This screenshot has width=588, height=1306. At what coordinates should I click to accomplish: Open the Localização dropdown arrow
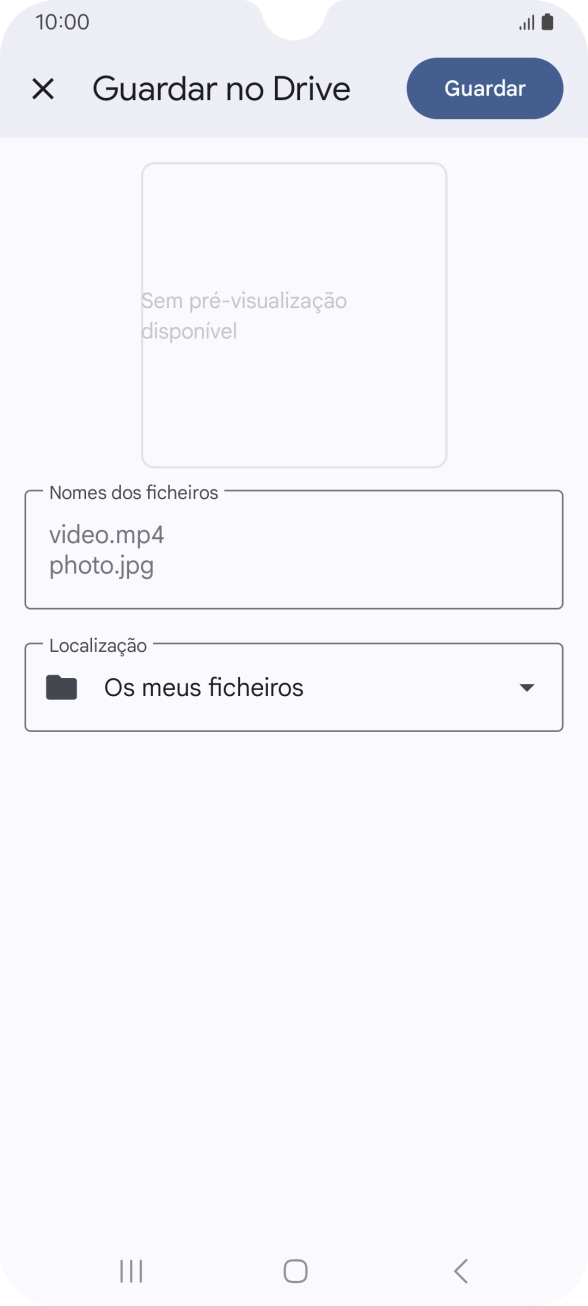pyautogui.click(x=526, y=687)
